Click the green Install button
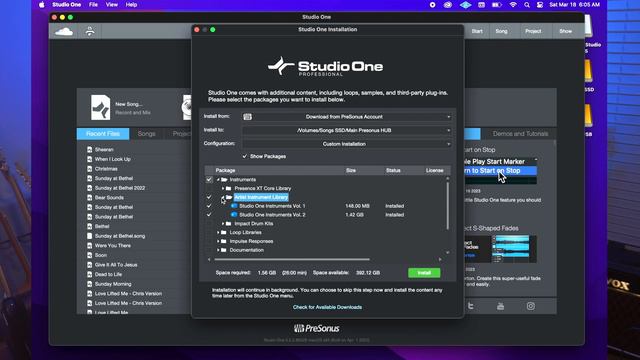The image size is (640, 360). pos(424,273)
